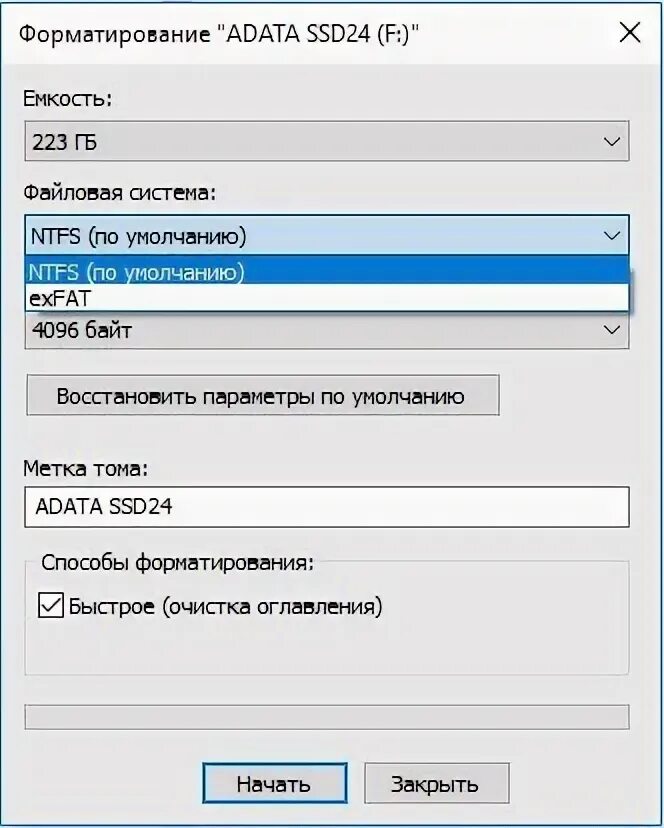This screenshot has width=664, height=828.
Task: Click the Способы форматирования group label
Action: pos(177,563)
